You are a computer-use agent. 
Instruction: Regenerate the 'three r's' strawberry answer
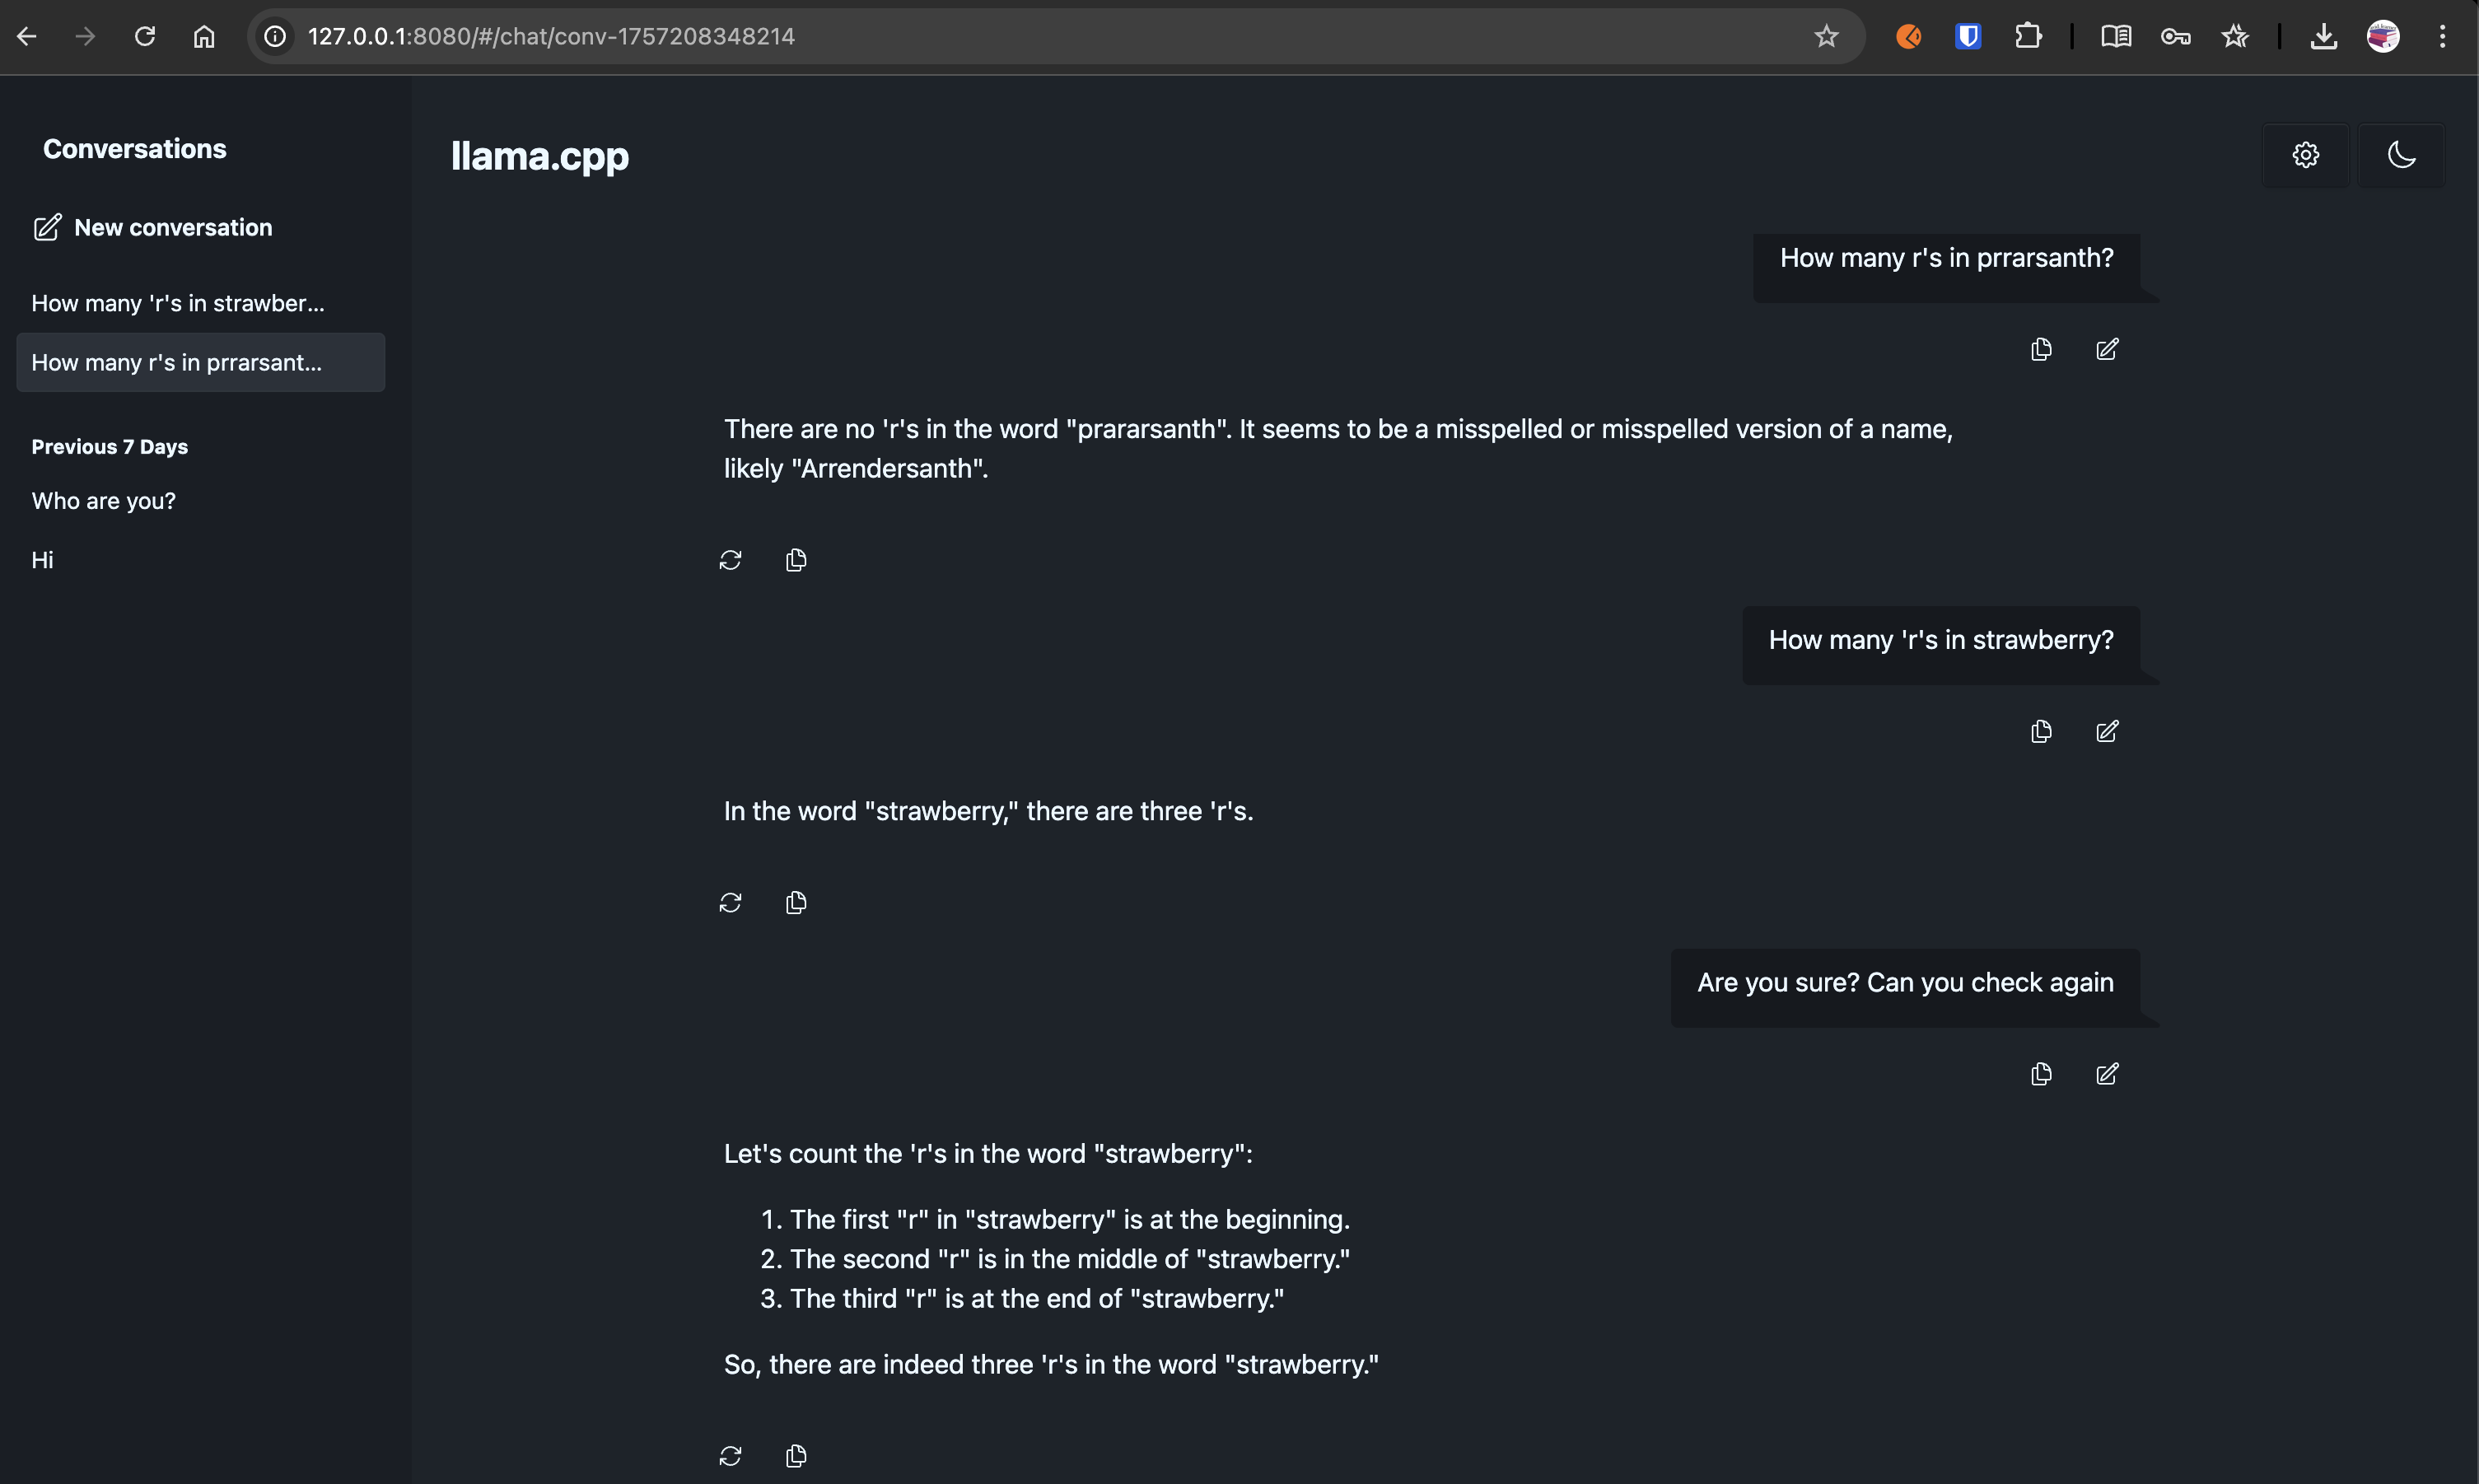(x=730, y=903)
